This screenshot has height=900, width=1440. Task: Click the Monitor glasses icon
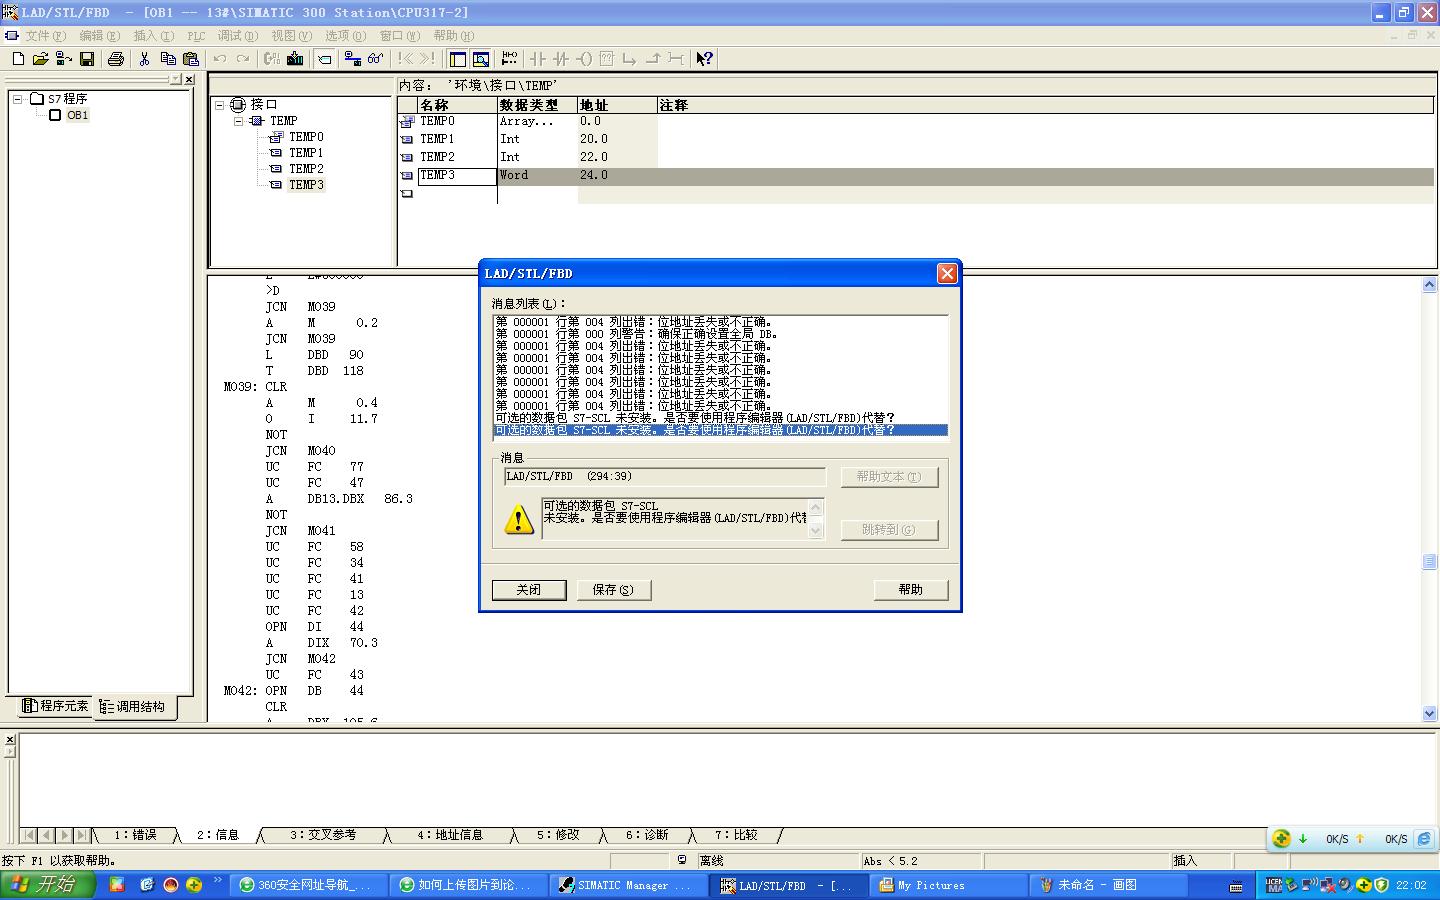pos(376,59)
